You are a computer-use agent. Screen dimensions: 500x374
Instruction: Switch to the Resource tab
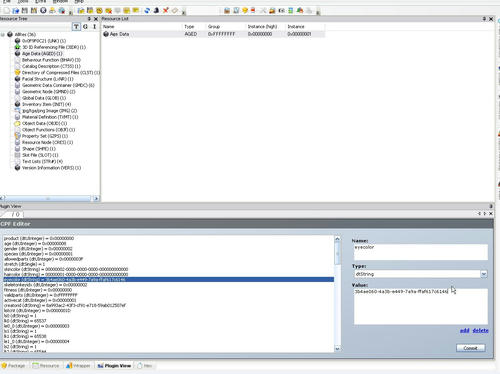[x=46, y=366]
